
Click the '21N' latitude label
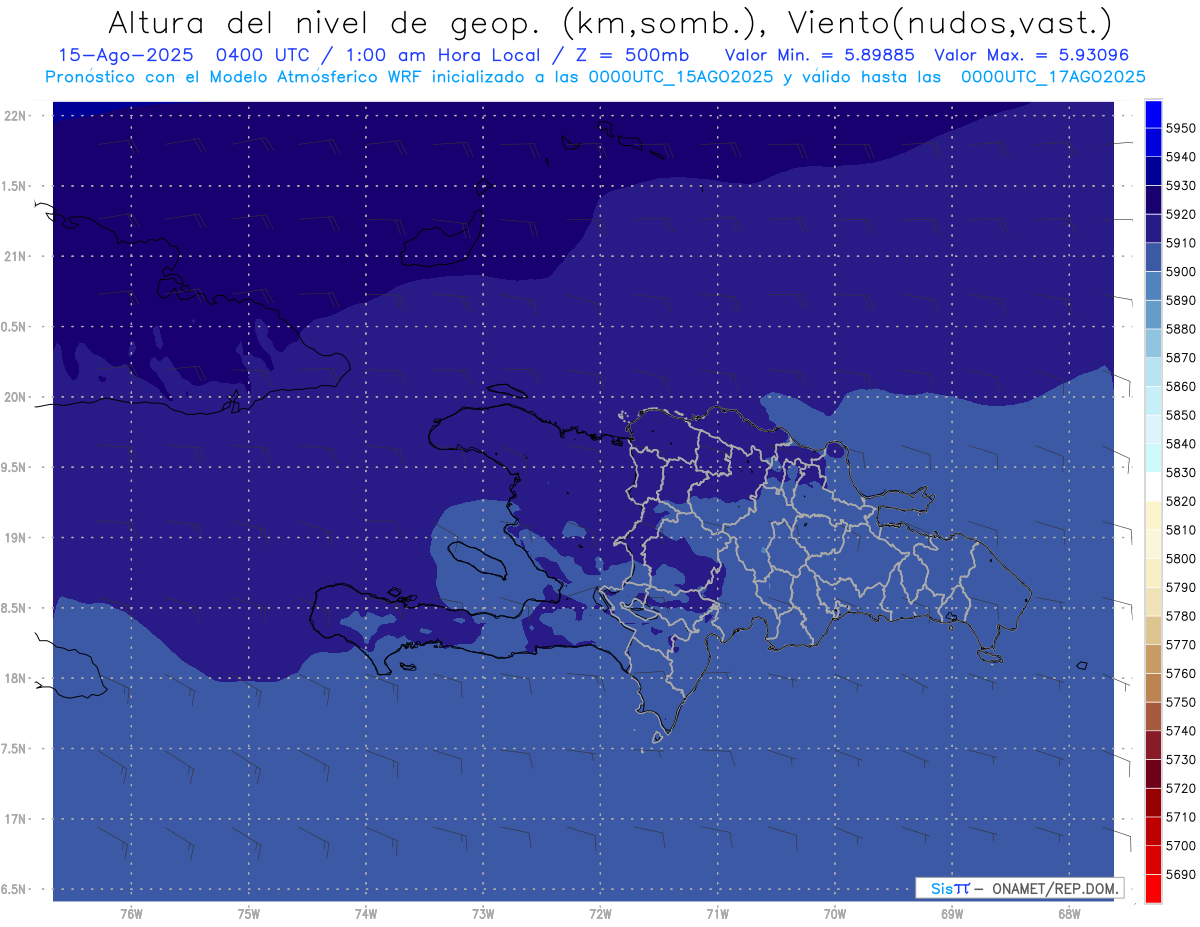pyautogui.click(x=17, y=257)
